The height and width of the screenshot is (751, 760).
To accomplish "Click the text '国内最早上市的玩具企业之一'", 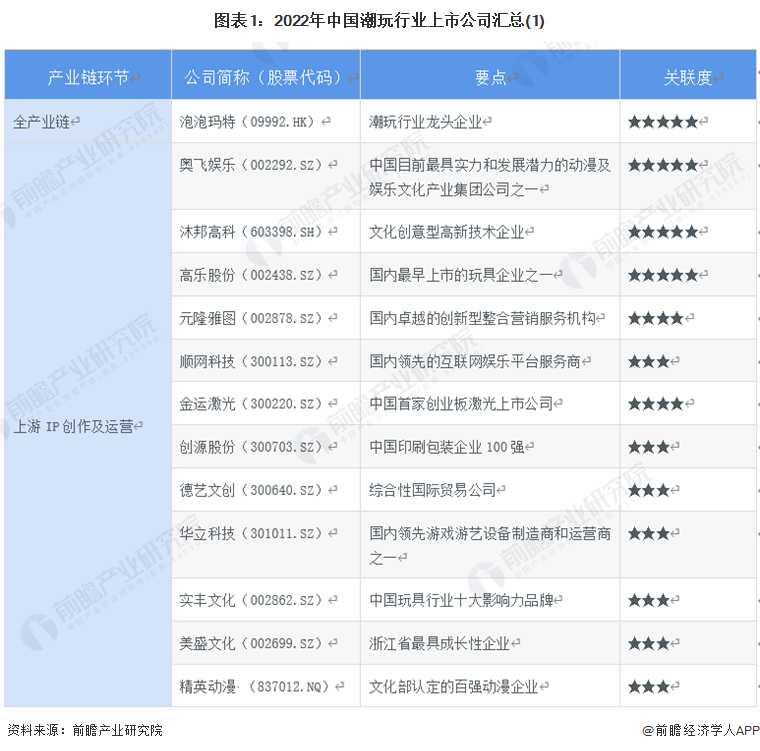I will [461, 275].
